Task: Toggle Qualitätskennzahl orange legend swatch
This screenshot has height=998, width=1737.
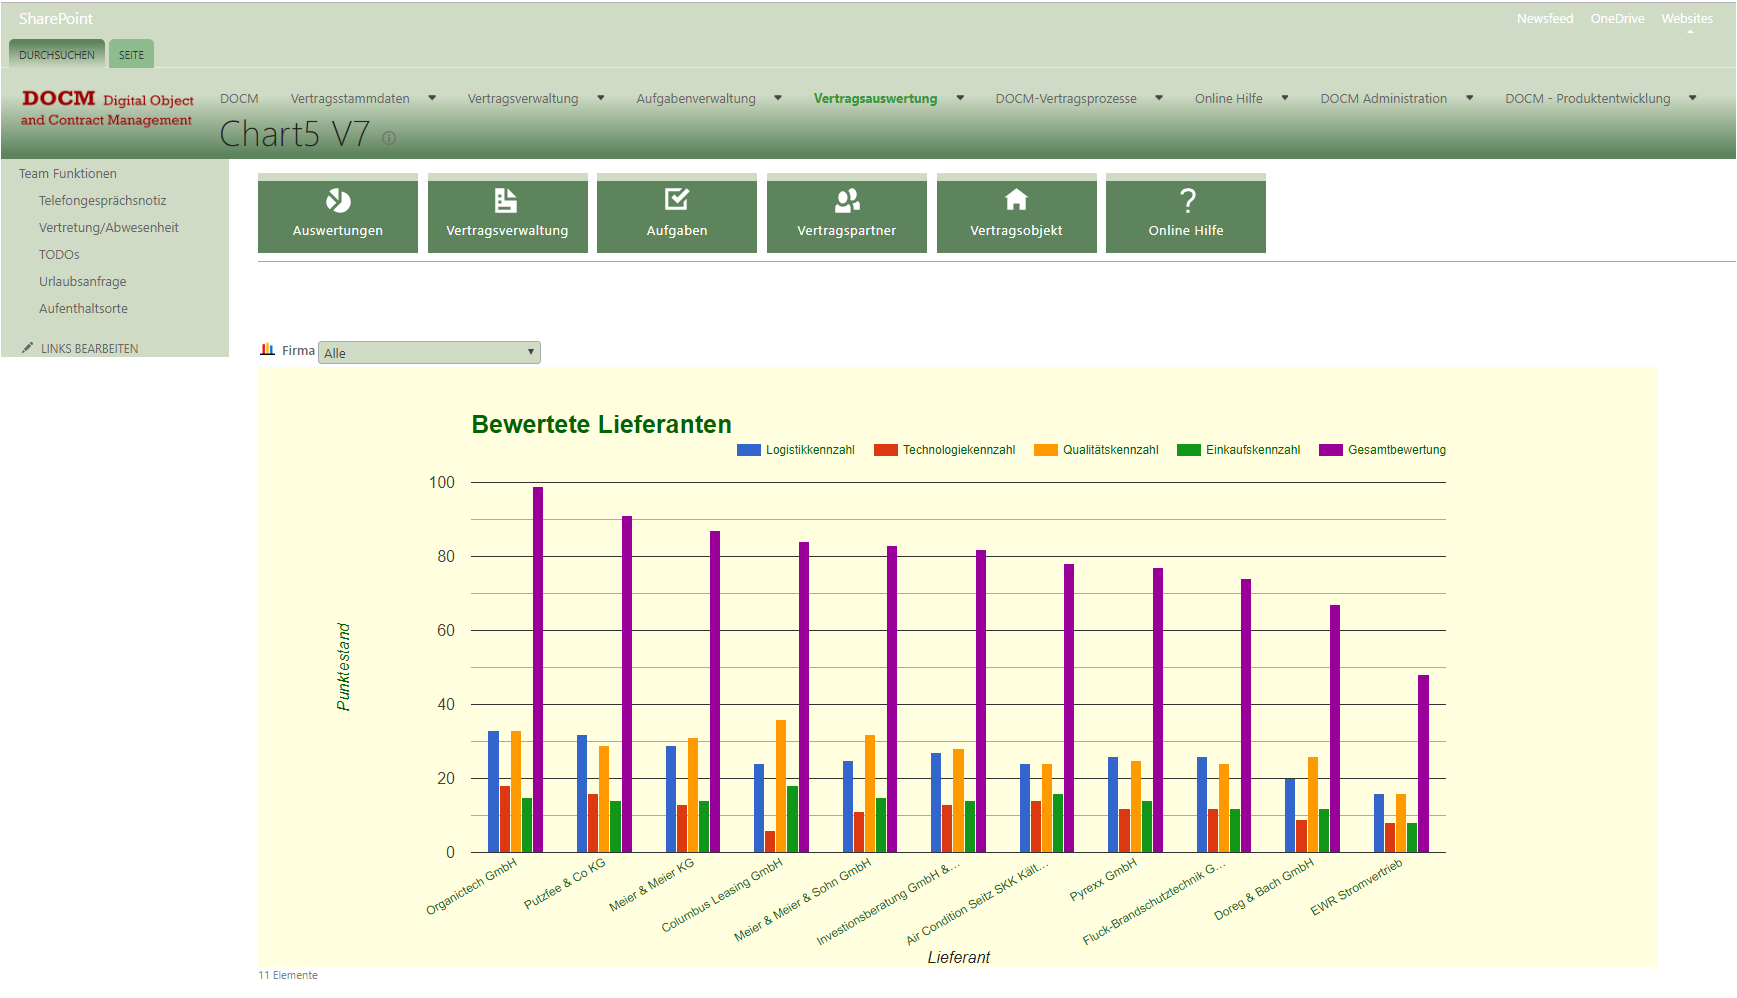Action: pyautogui.click(x=1046, y=450)
